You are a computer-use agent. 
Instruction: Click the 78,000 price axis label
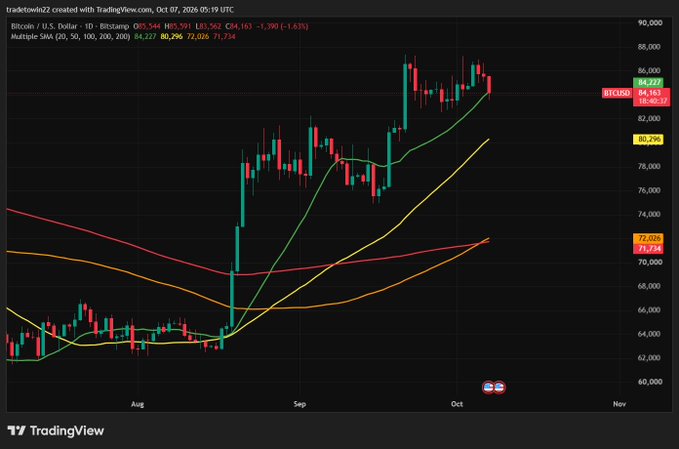[649, 167]
